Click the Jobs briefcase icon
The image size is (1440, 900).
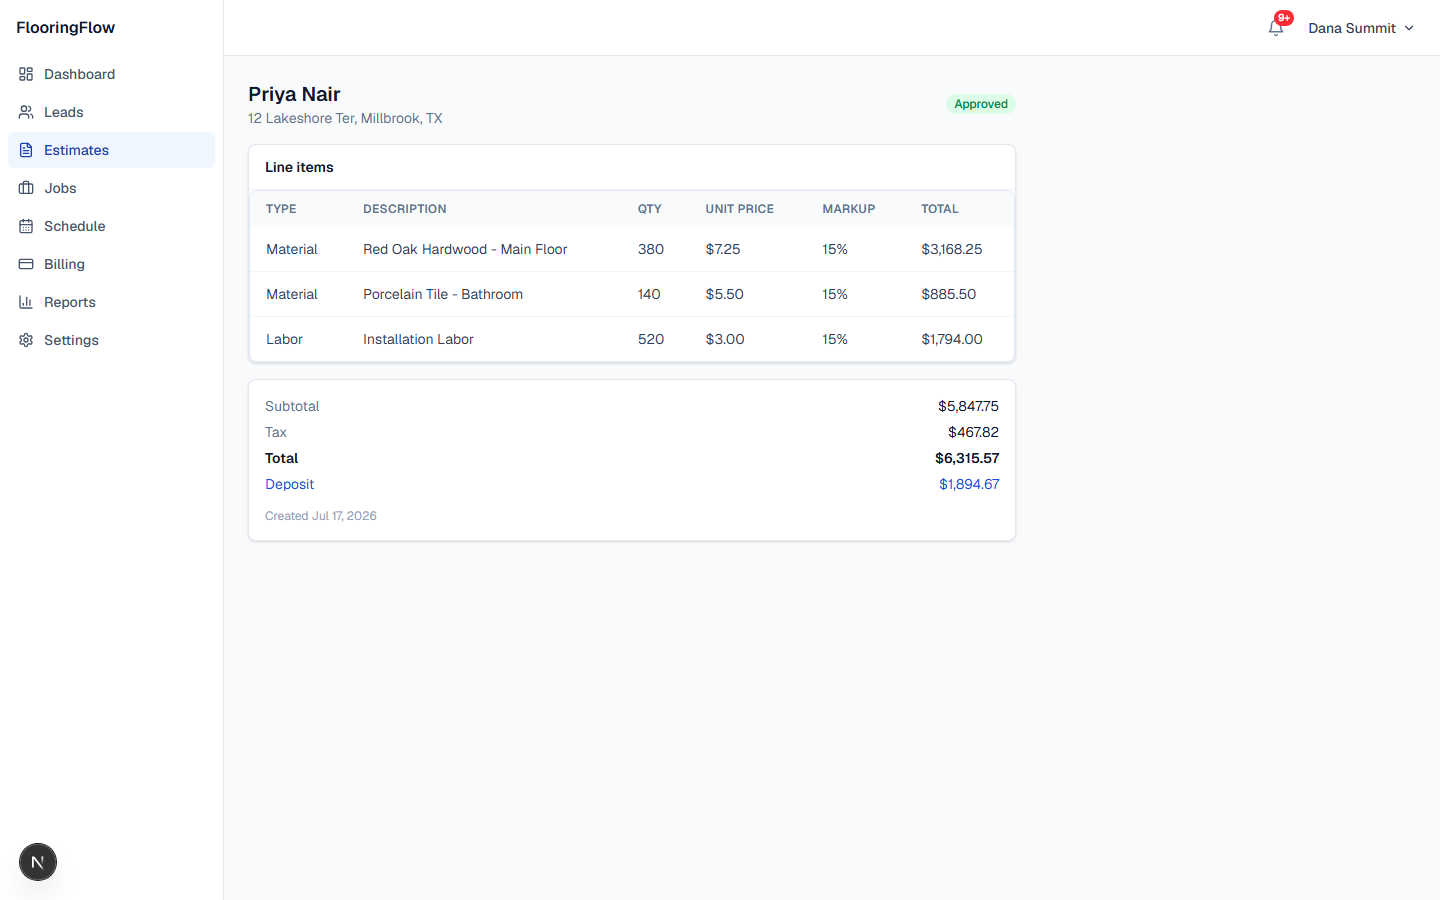(x=26, y=188)
